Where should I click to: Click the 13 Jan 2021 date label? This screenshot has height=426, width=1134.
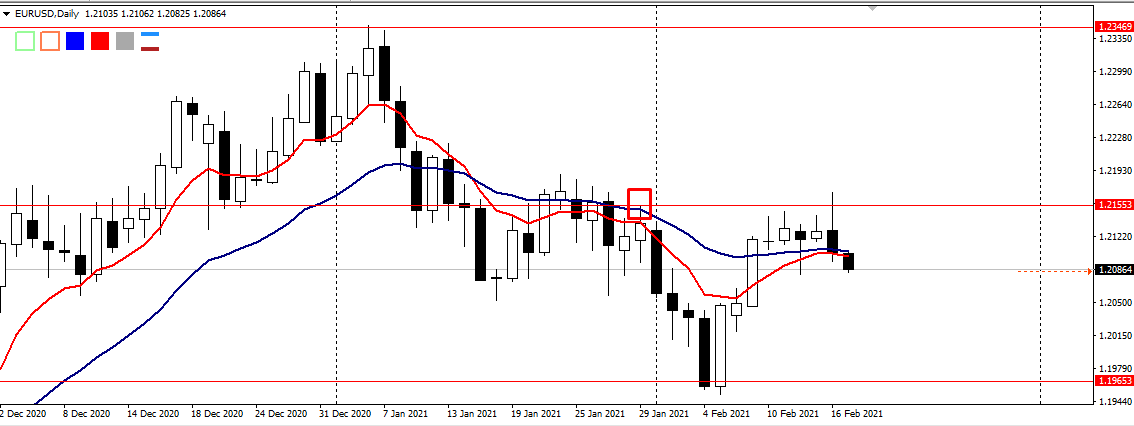click(x=473, y=414)
